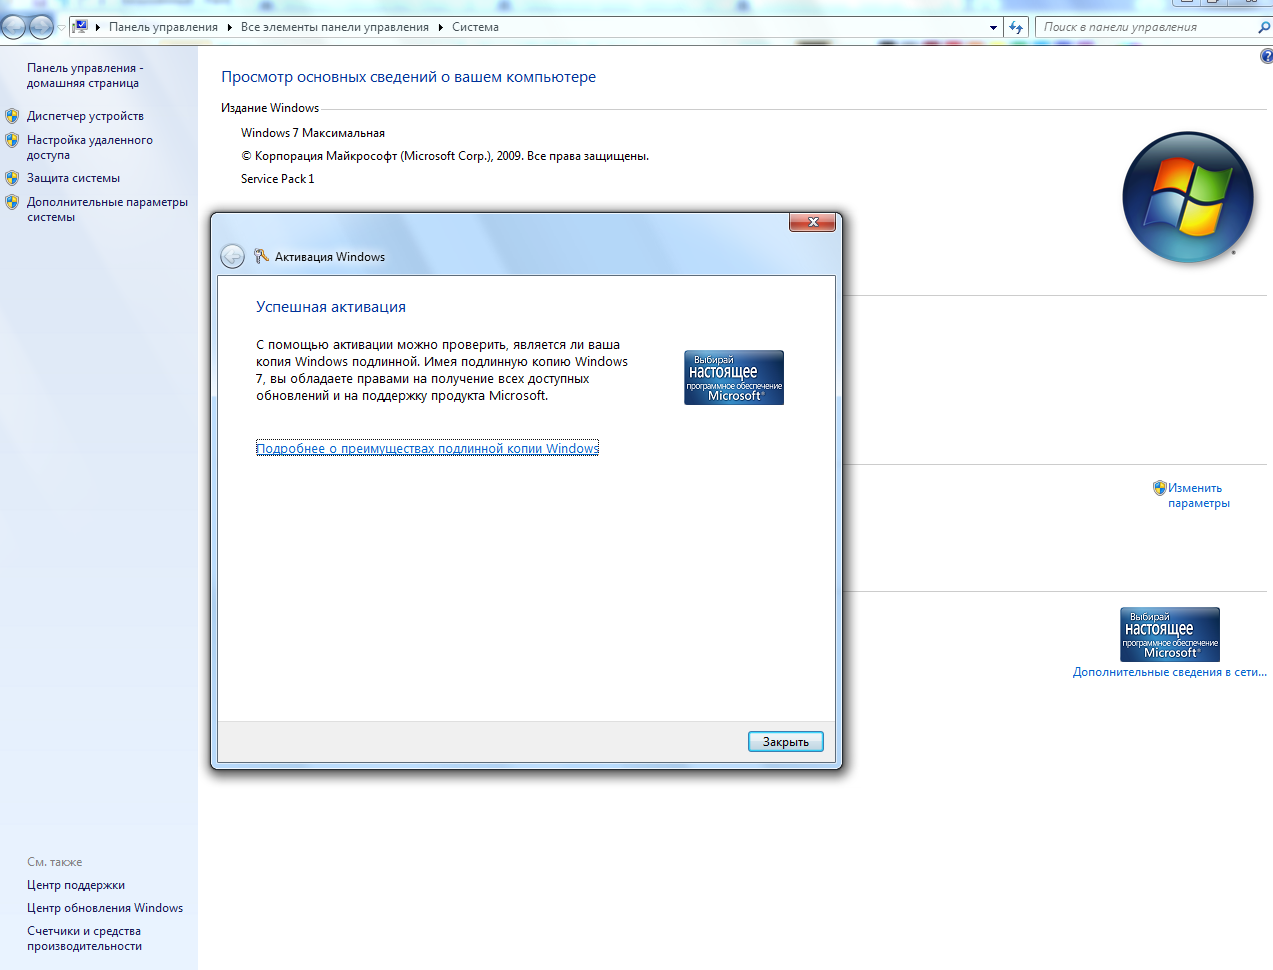This screenshot has width=1273, height=970.
Task: Select the Все элементы панели управления breadcrumb
Action: [335, 27]
